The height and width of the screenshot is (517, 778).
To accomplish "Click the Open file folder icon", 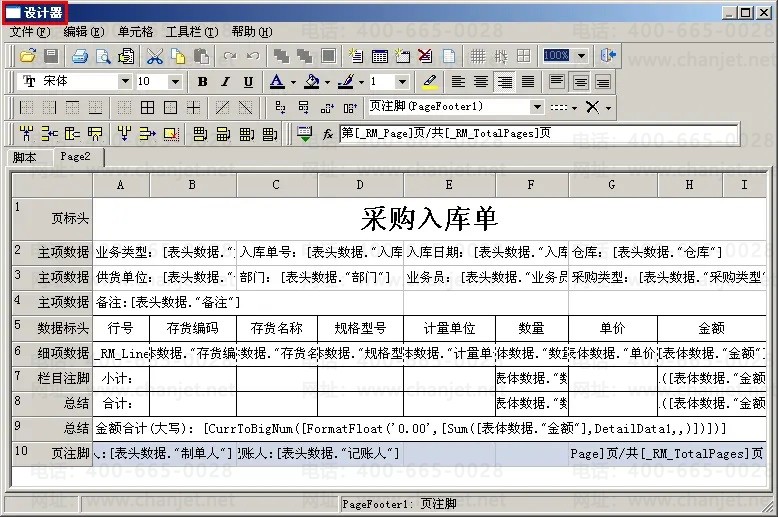I will click(27, 56).
